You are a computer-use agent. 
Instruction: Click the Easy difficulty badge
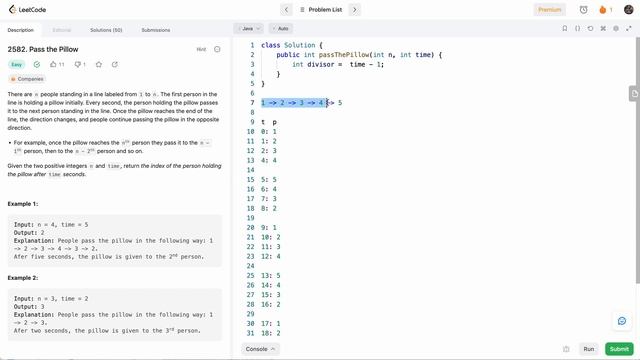(16, 64)
